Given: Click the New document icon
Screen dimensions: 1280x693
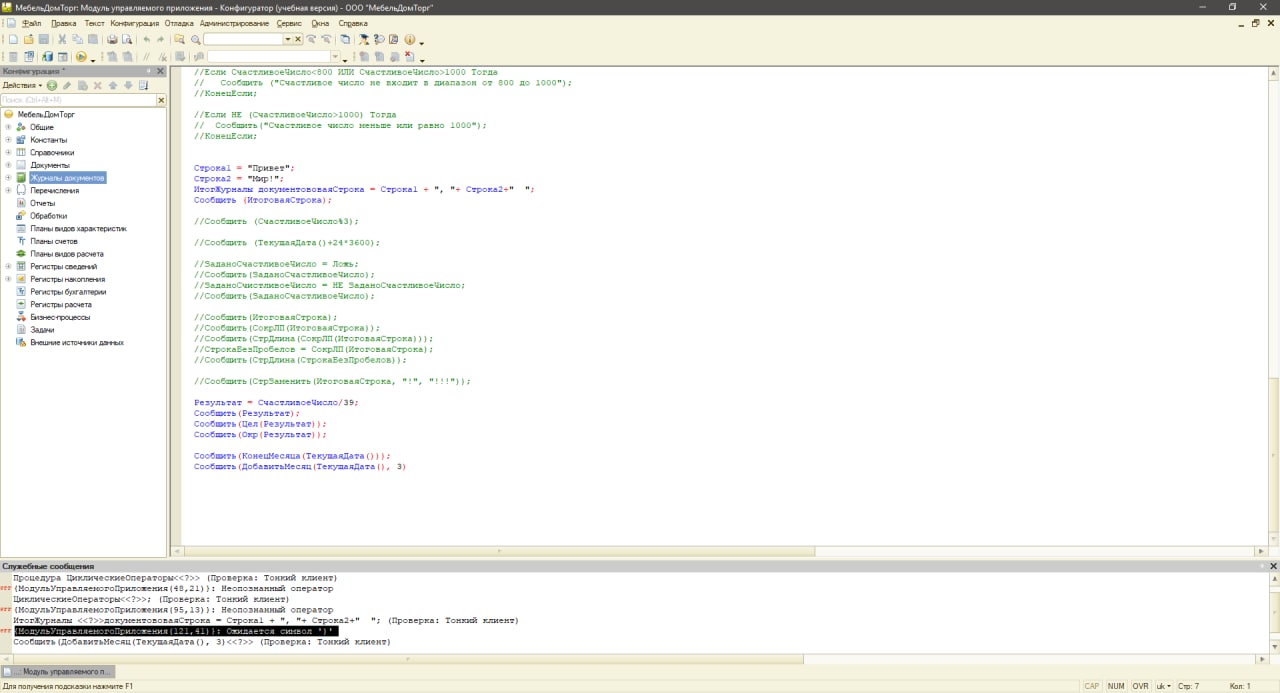Looking at the screenshot, I should pos(13,40).
